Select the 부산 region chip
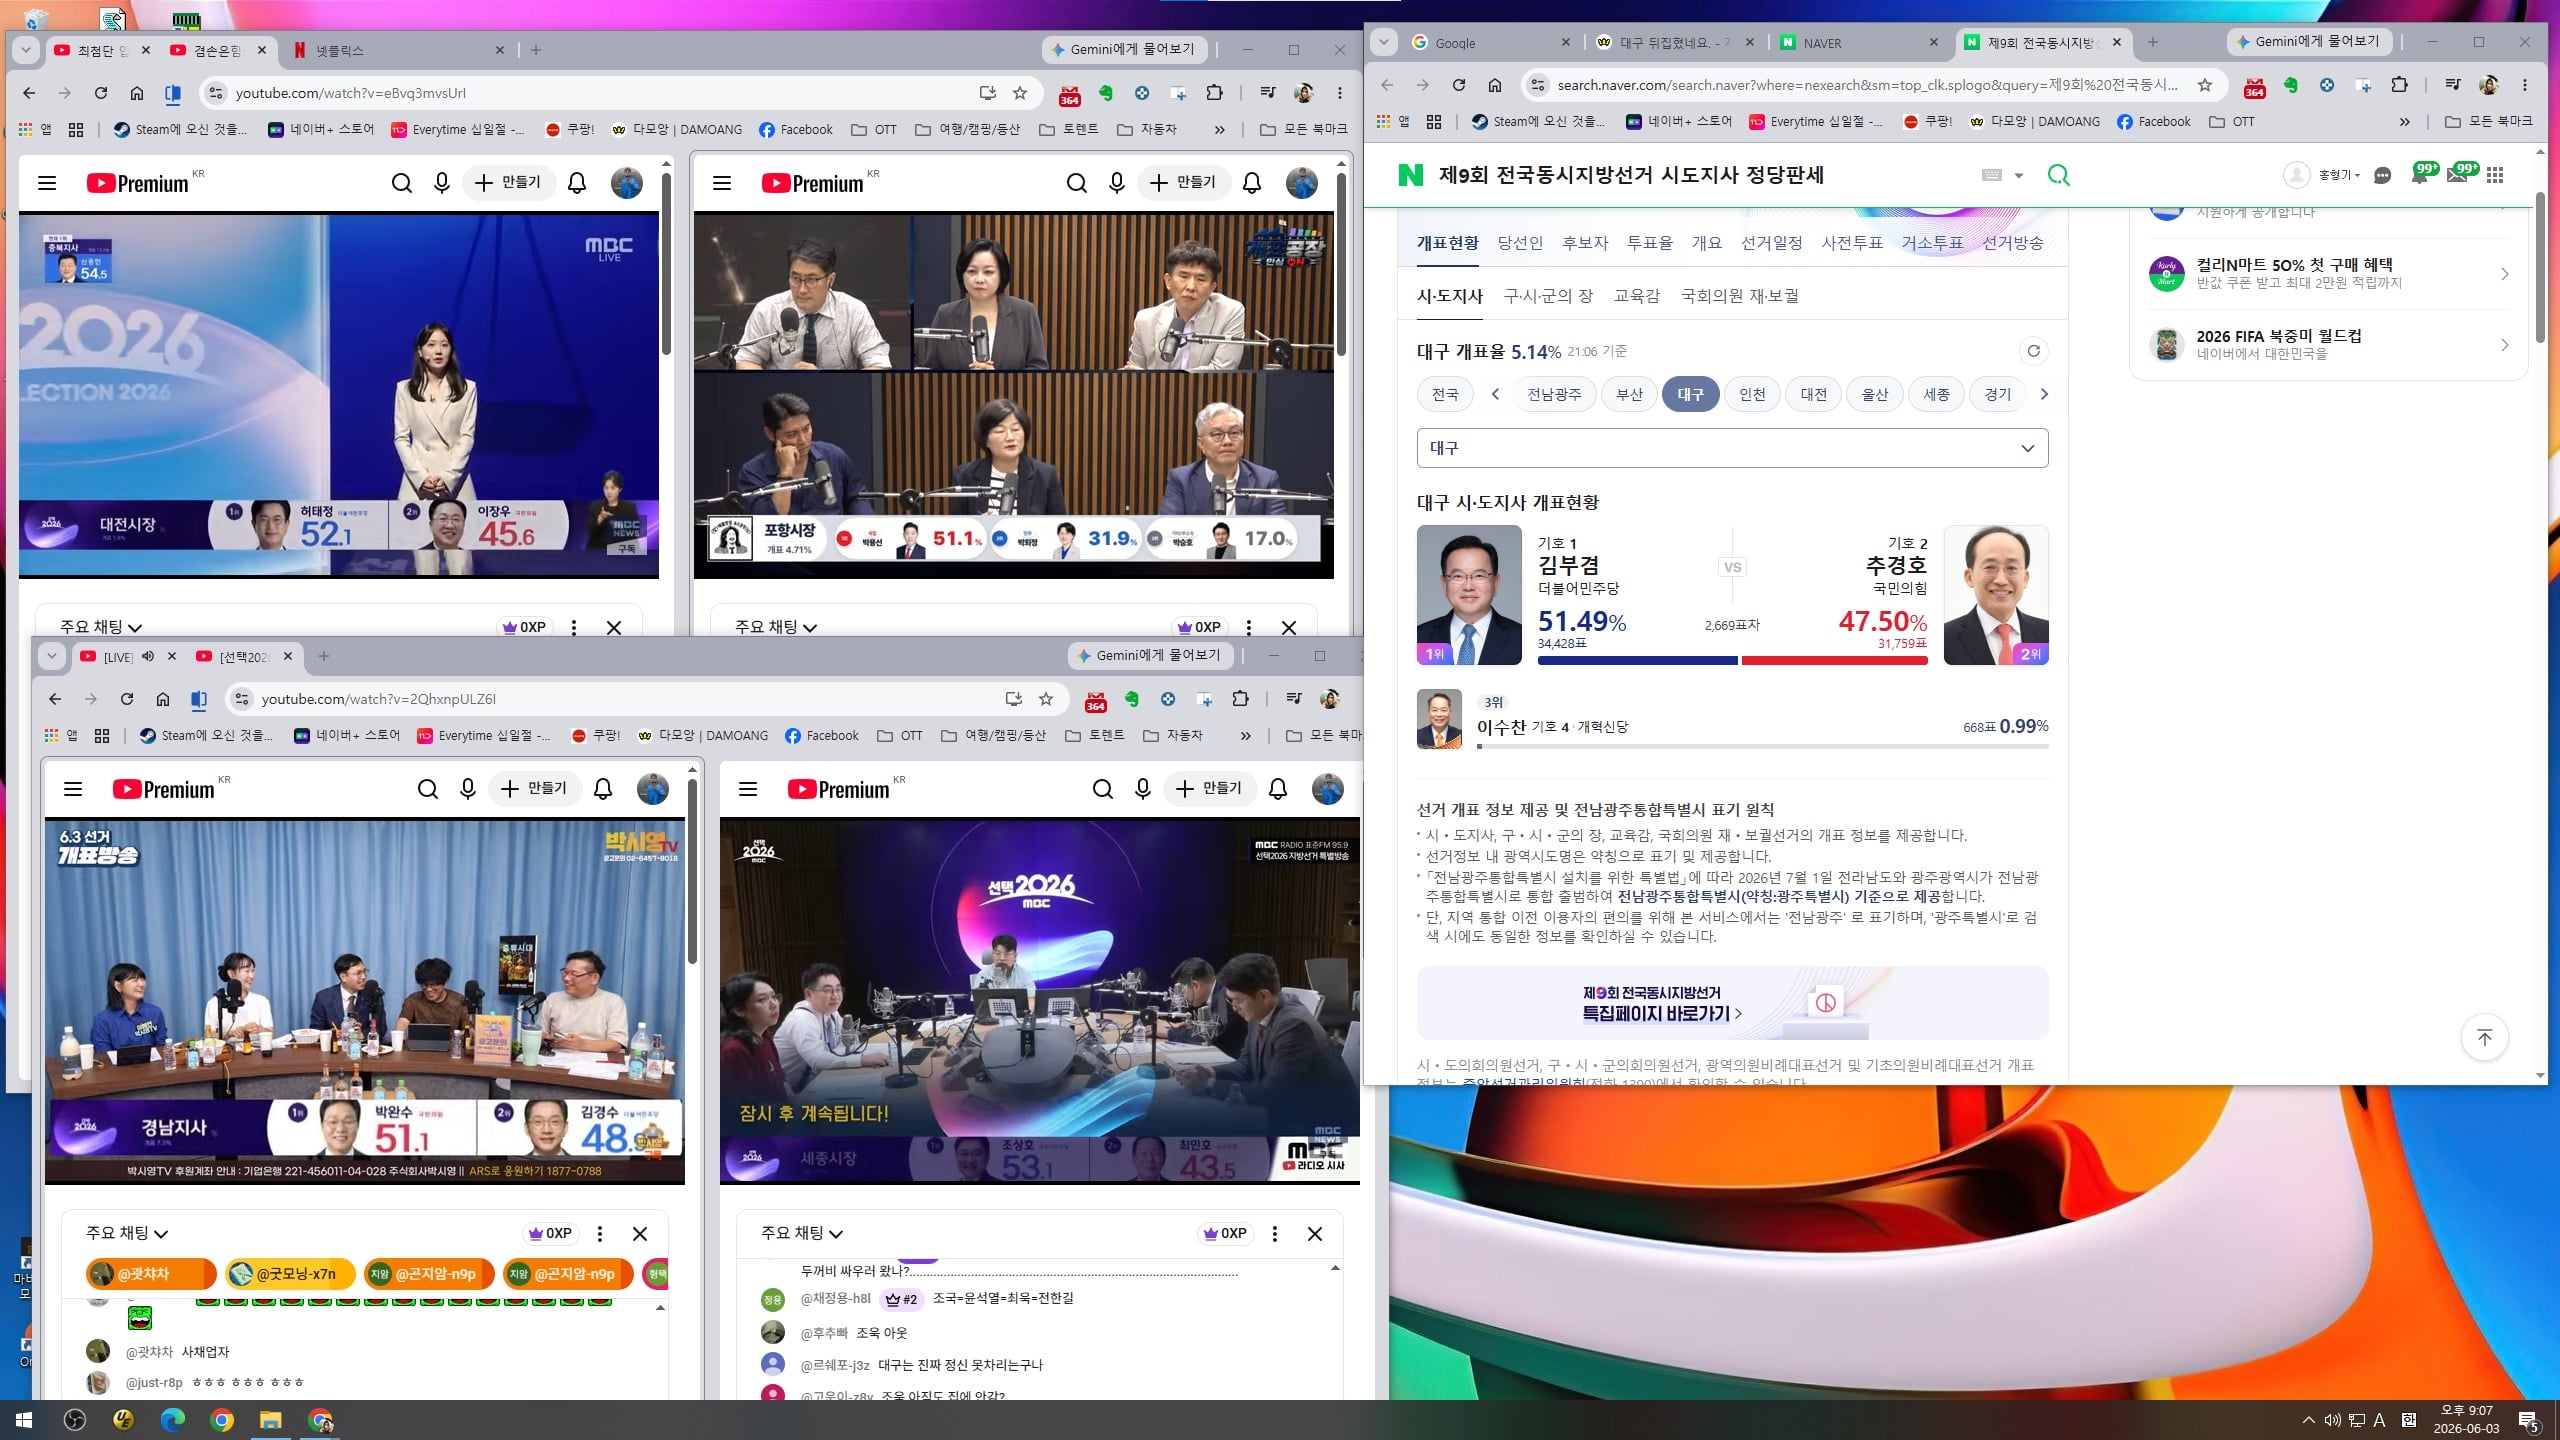Viewport: 2560px width, 1440px height. tap(1629, 394)
